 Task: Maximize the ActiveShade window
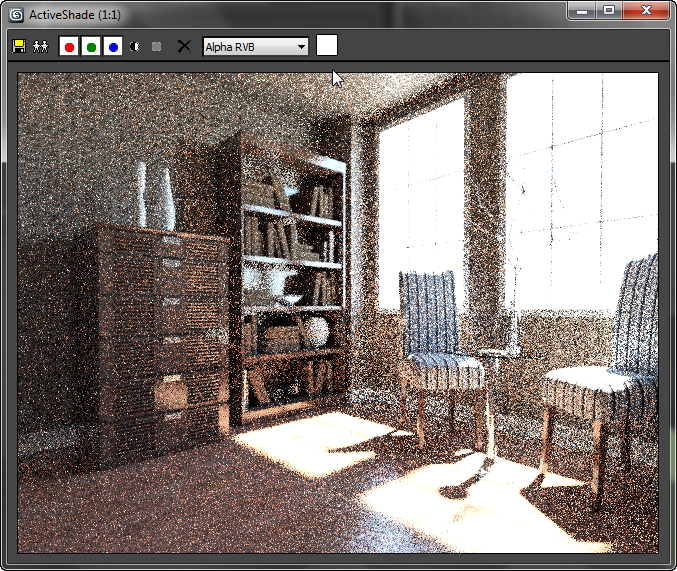609,11
